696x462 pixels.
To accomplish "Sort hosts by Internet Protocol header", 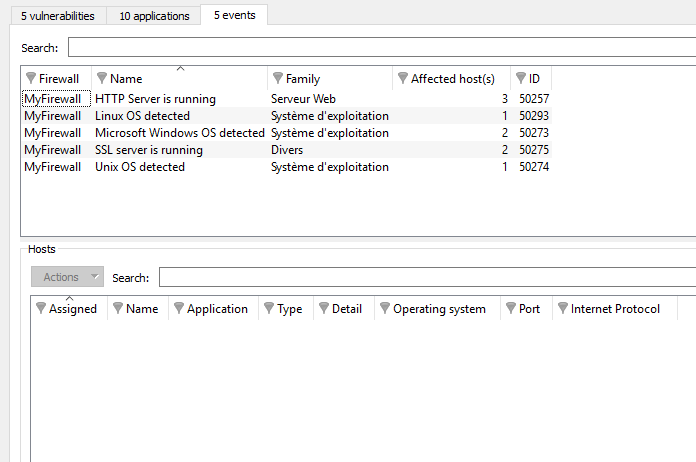I will (615, 308).
